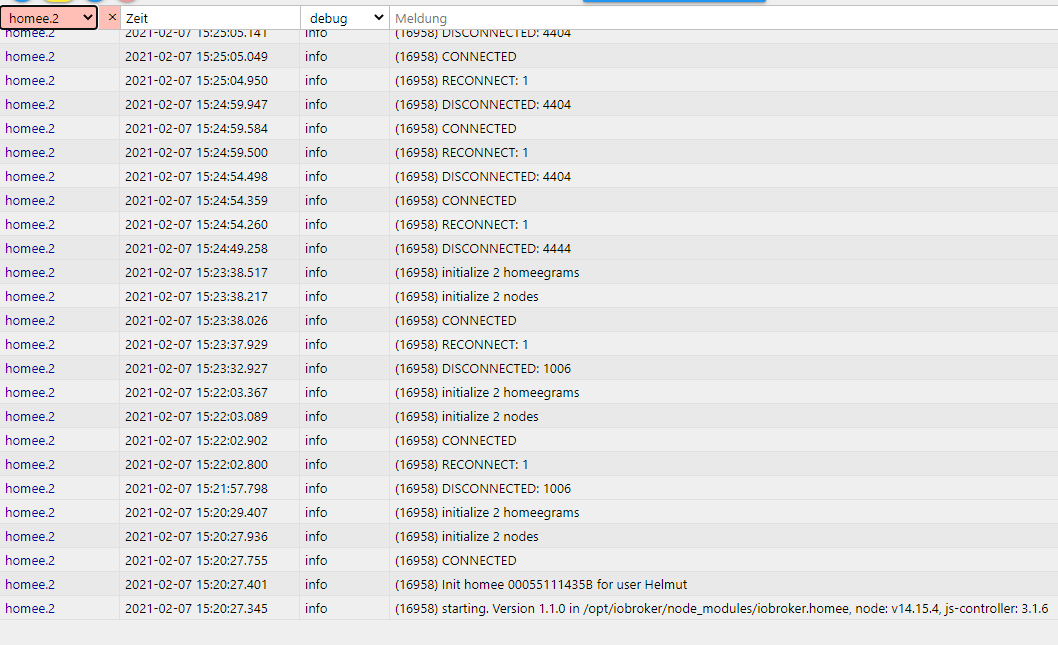Viewport: 1058px width, 645px height.
Task: Select timestamp 2021-02-07 15:24:49.258
Action: tap(196, 248)
